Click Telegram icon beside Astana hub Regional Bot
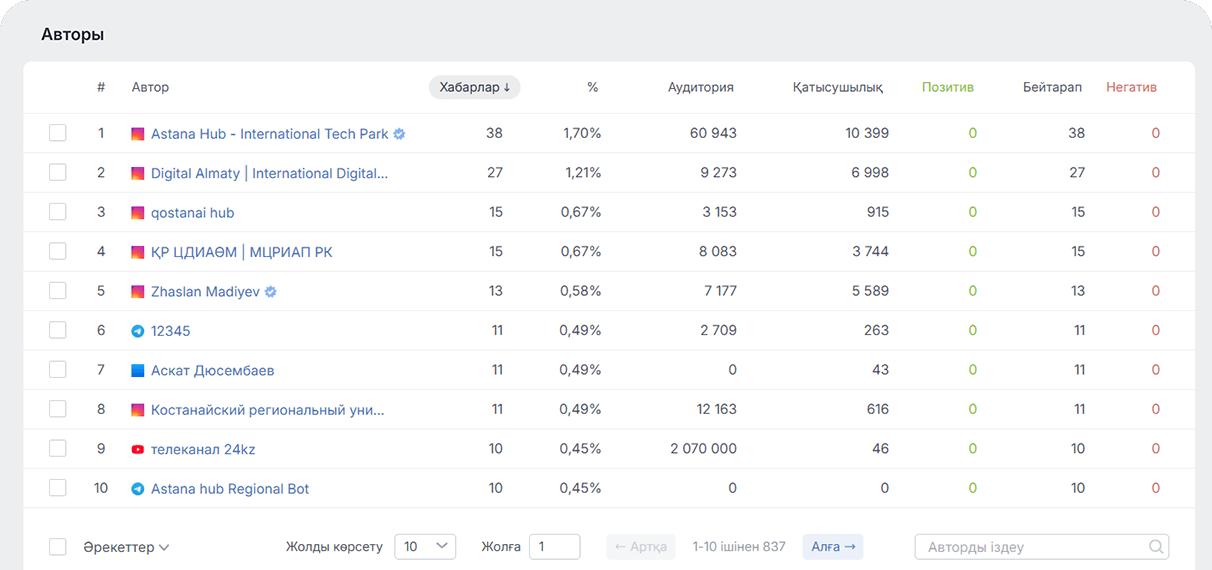The image size is (1212, 570). pyautogui.click(x=138, y=489)
